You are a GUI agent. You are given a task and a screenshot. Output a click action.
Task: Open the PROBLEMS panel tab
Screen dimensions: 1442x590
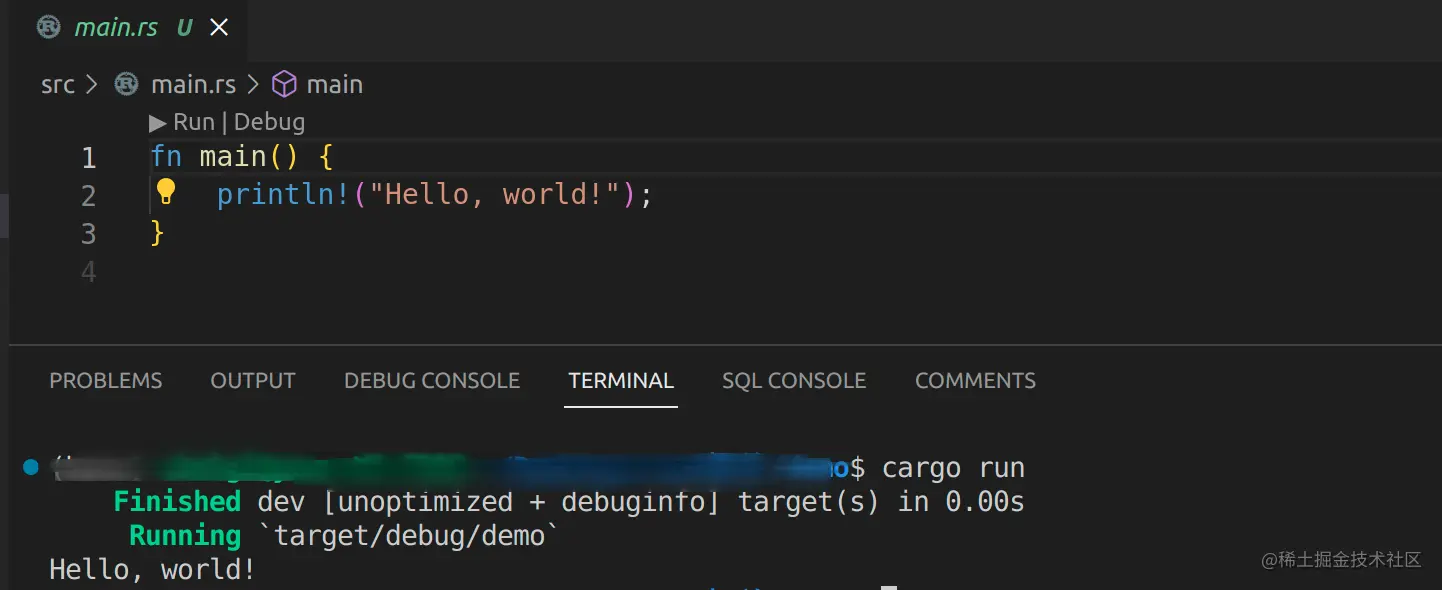point(106,381)
